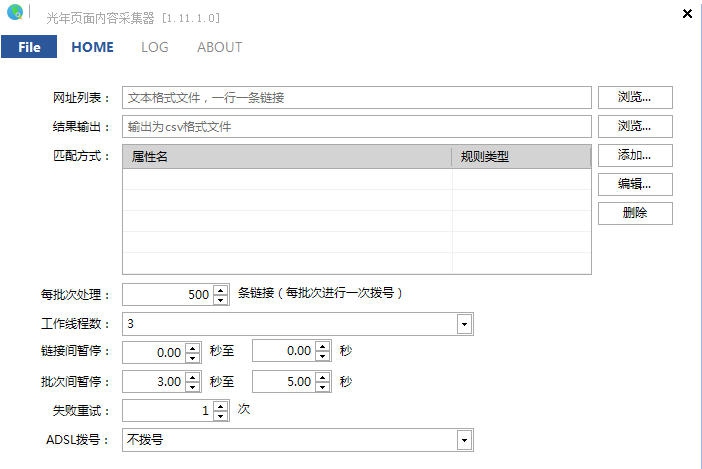Decrease 批次间暂停 maximum value 5.00

click(322, 387)
